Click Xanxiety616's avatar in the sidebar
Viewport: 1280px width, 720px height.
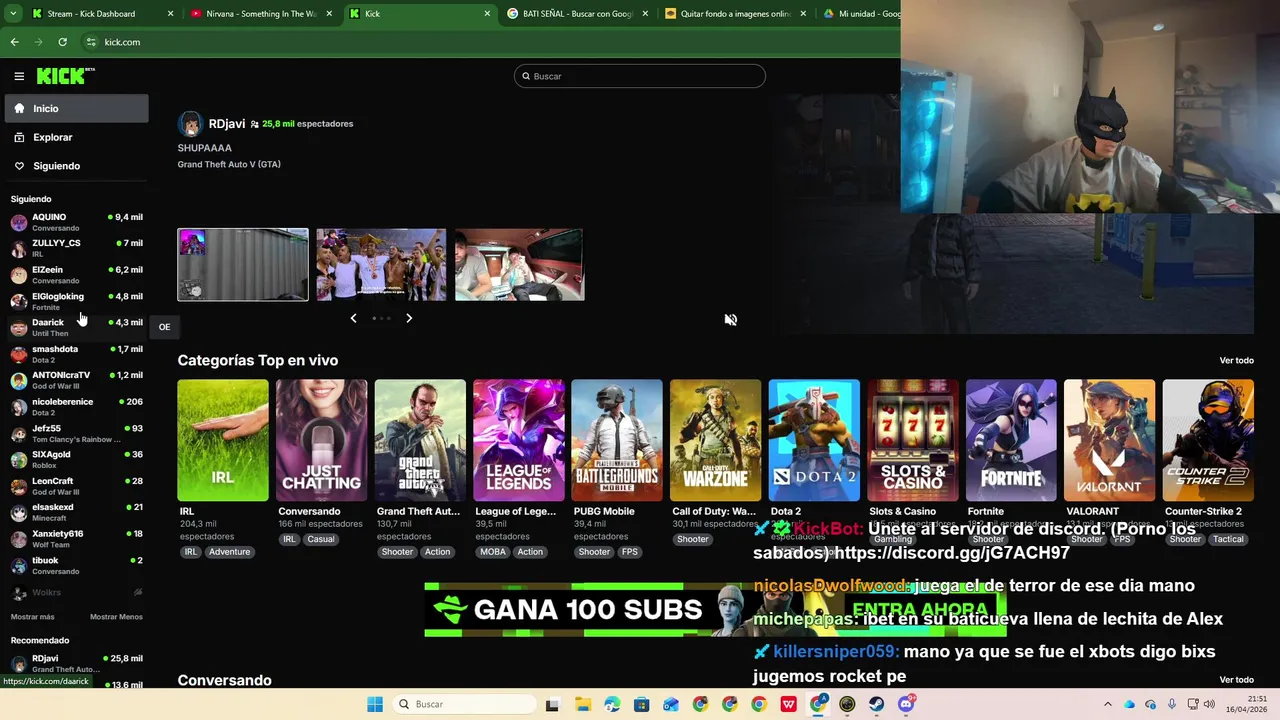coord(19,540)
